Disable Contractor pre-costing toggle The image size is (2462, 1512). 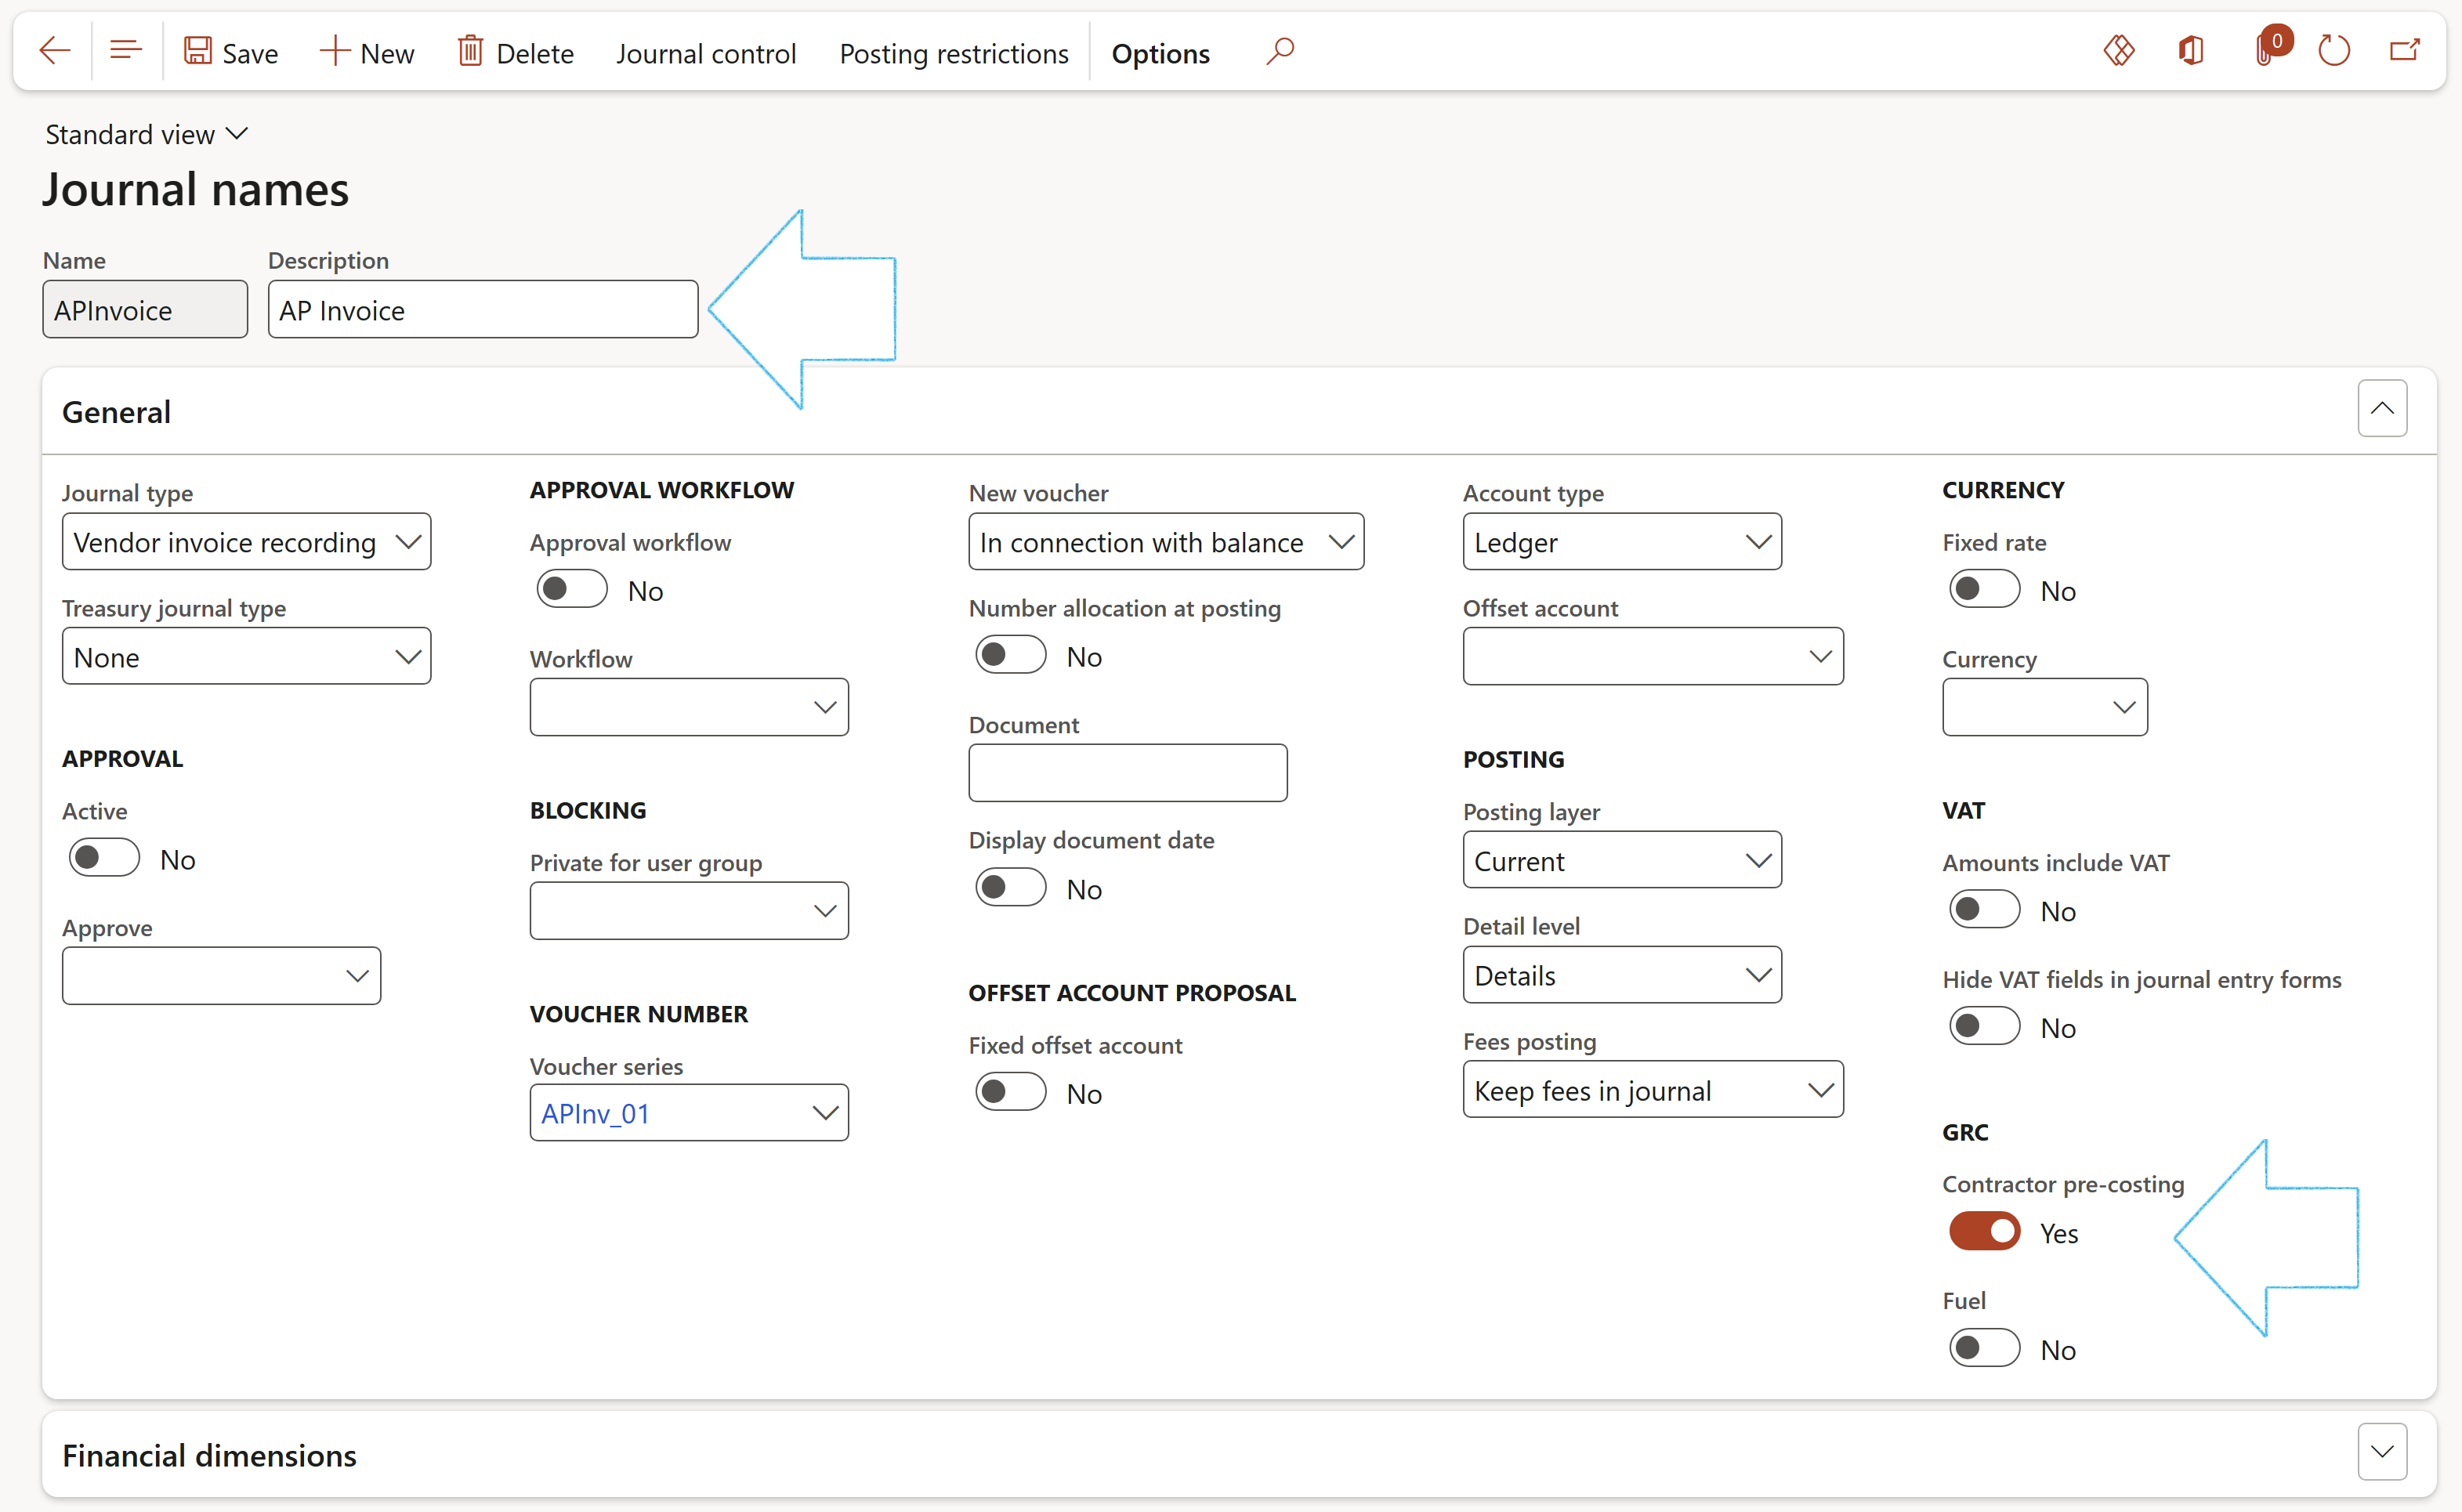point(1985,1232)
